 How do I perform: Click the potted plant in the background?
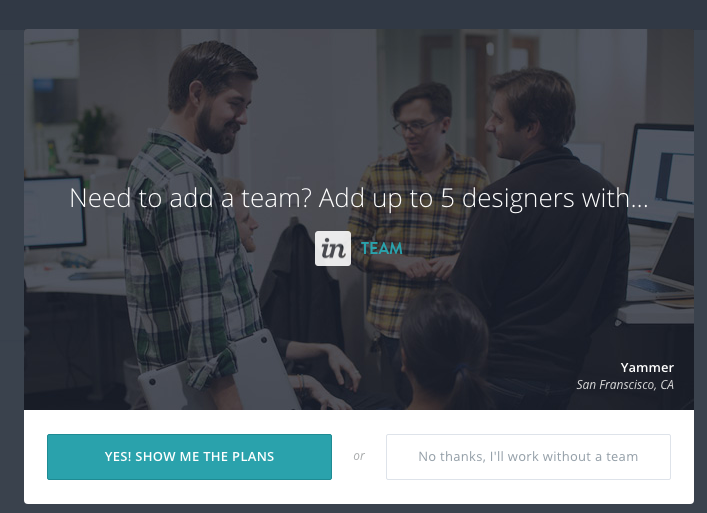point(92,133)
